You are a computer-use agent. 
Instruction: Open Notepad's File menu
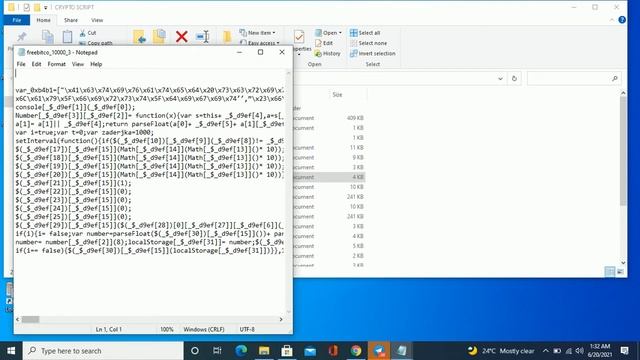pyautogui.click(x=21, y=64)
